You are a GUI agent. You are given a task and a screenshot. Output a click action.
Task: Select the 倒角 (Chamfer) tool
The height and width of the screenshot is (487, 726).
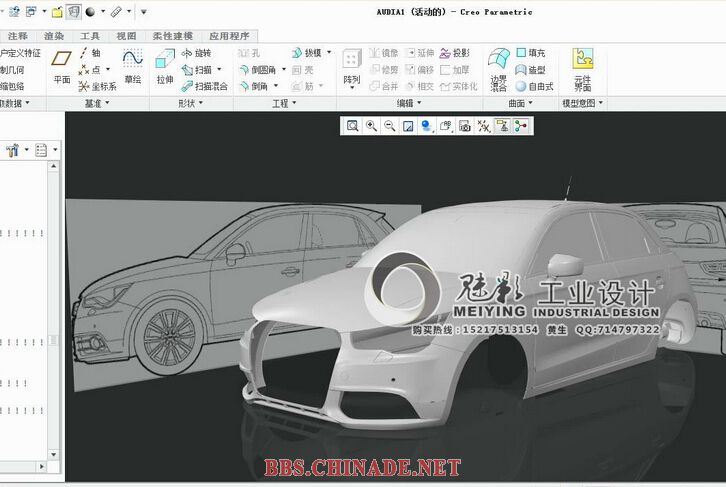point(254,86)
